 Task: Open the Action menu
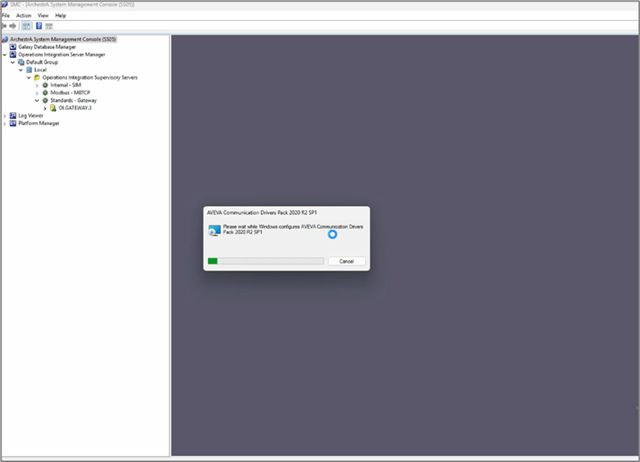tap(24, 16)
